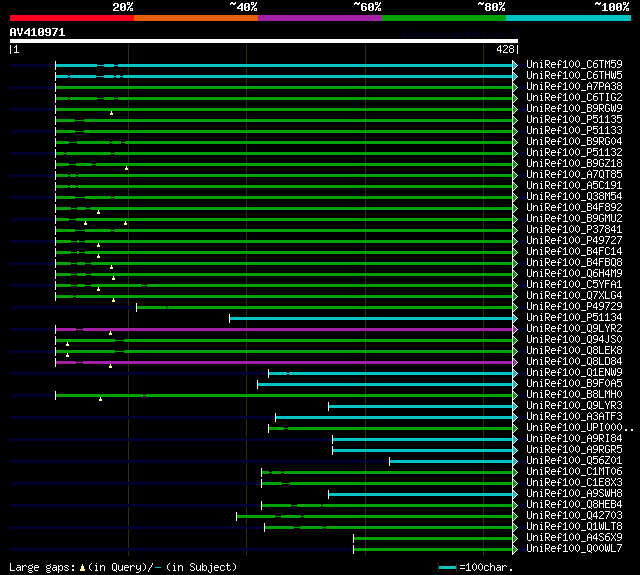Open the UniRef100_B9RG04 hit label
Image resolution: width=640 pixels, height=575 pixels.
[574, 142]
